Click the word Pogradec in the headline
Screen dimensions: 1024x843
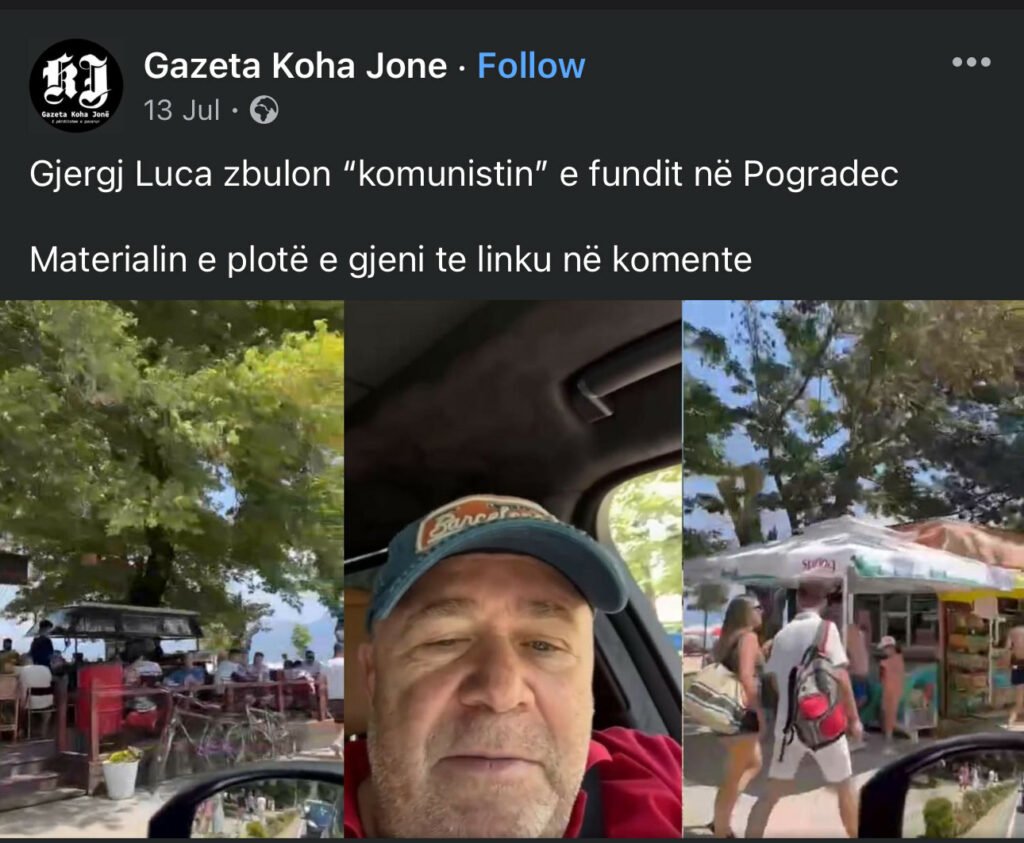click(x=821, y=174)
